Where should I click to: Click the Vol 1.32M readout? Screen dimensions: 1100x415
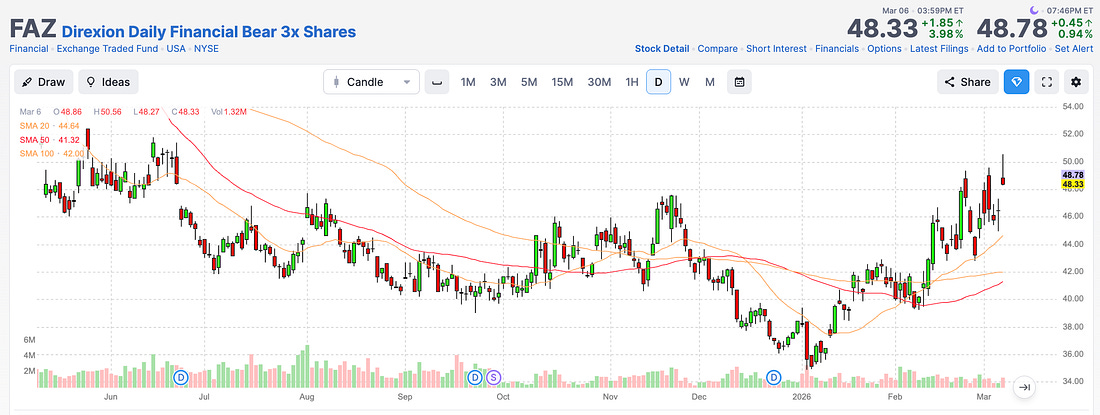229,111
